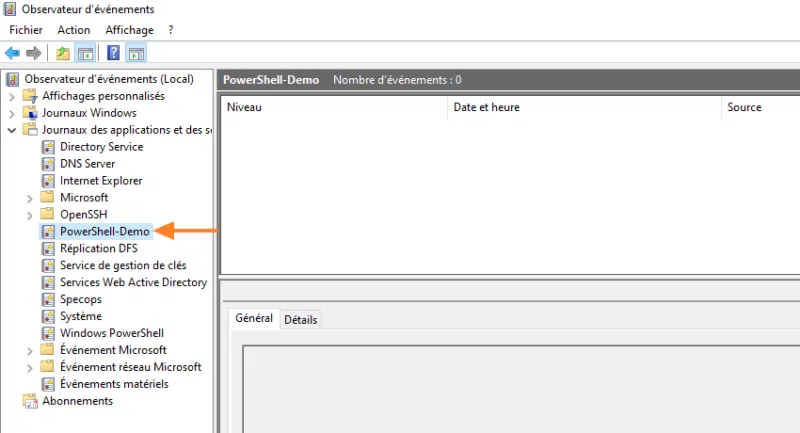Click the Specops log icon
The image size is (800, 433).
(x=48, y=299)
